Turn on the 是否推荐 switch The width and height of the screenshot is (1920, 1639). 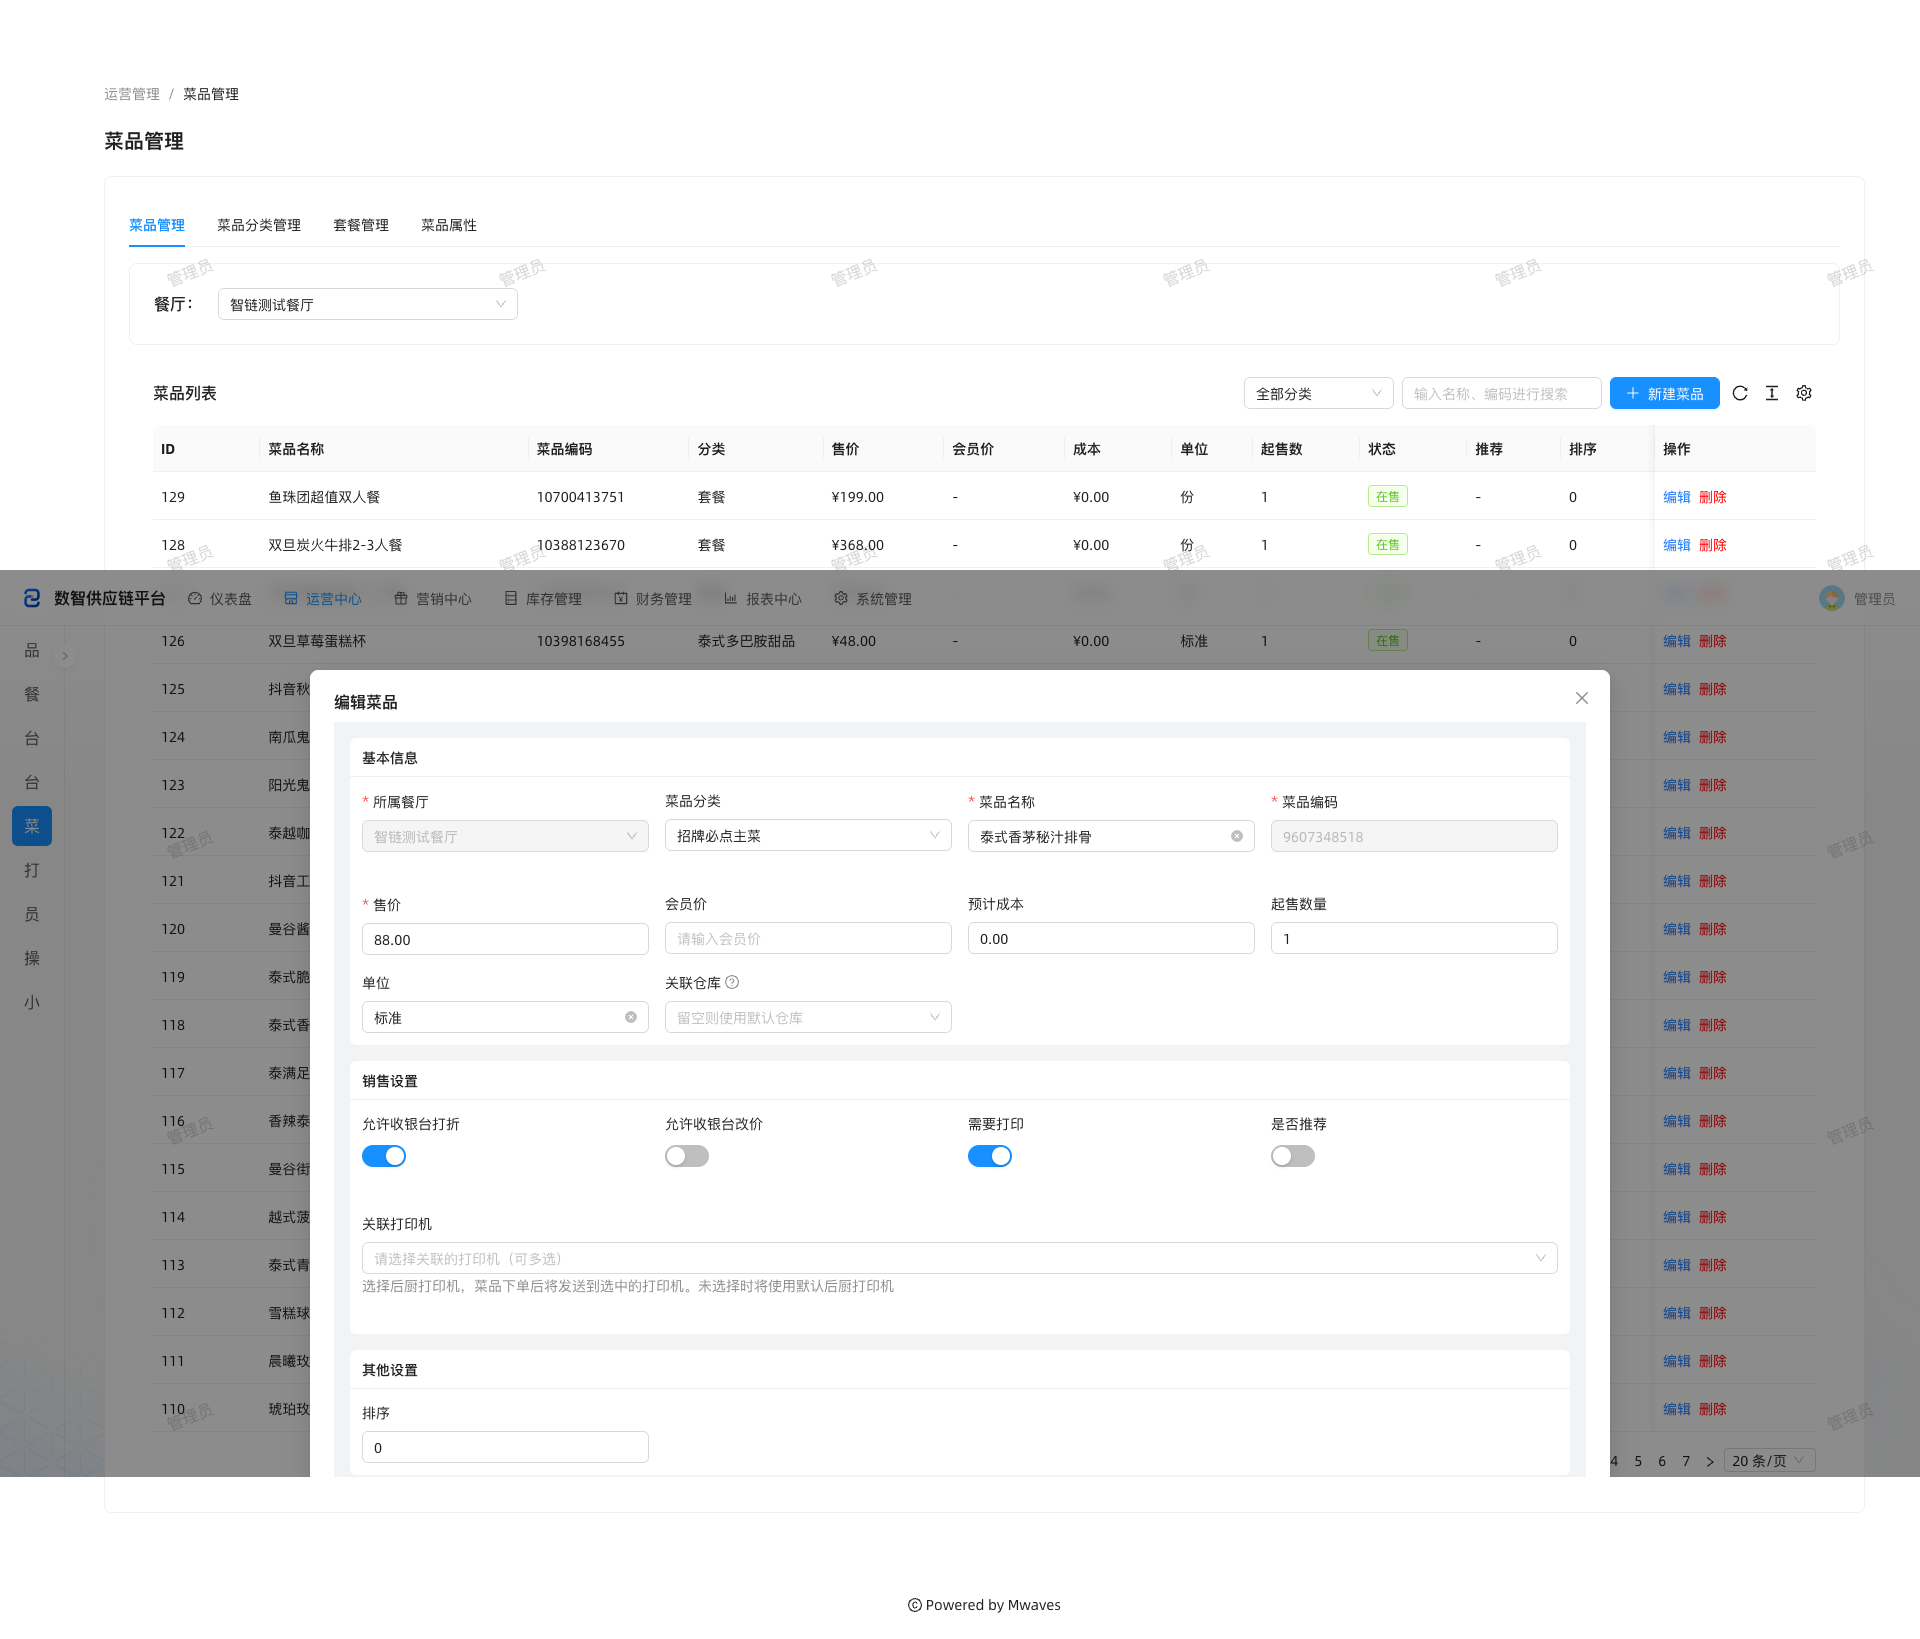pos(1293,1156)
